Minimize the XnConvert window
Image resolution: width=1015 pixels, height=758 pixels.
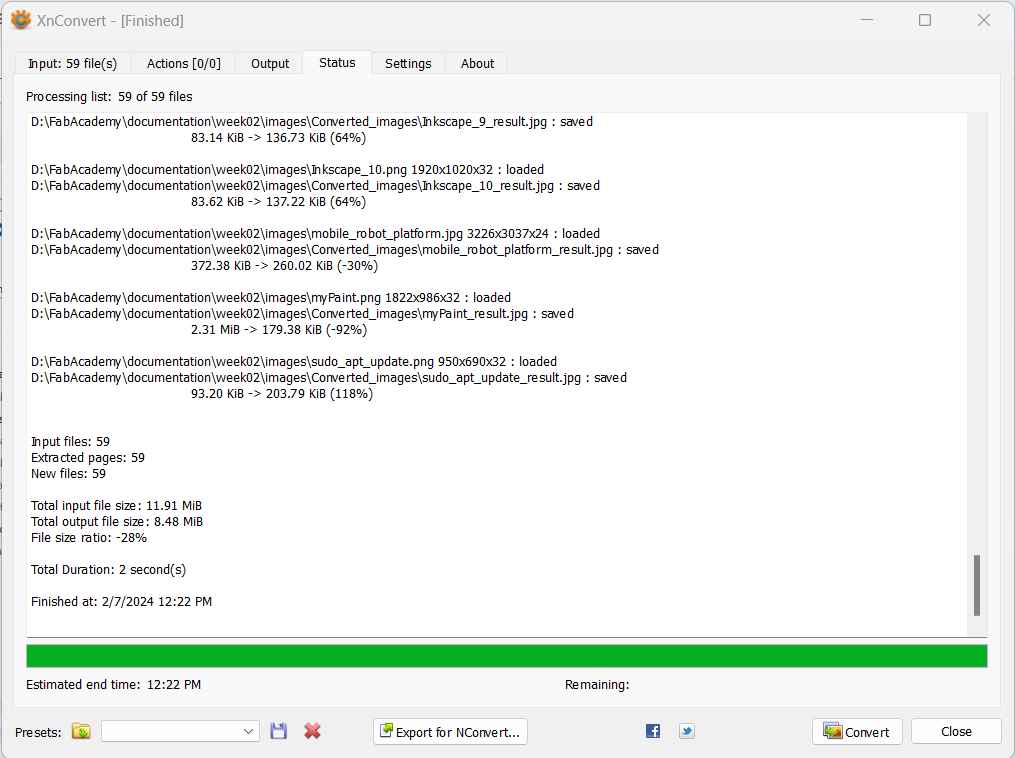(x=867, y=20)
